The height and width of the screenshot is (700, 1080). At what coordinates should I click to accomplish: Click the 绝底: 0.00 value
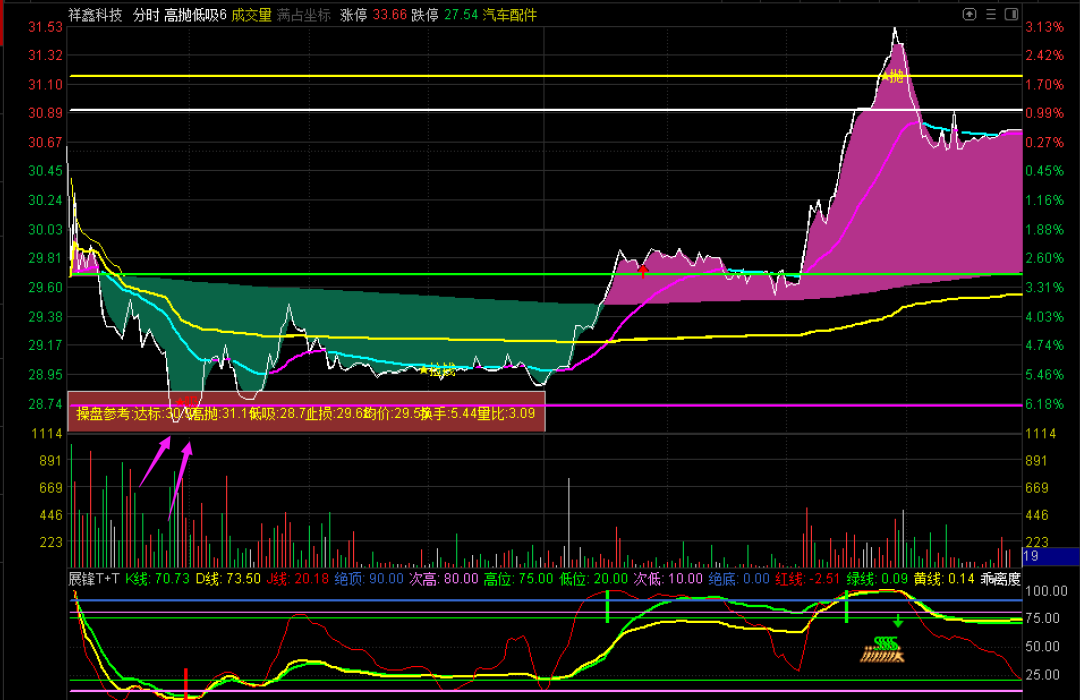(739, 579)
